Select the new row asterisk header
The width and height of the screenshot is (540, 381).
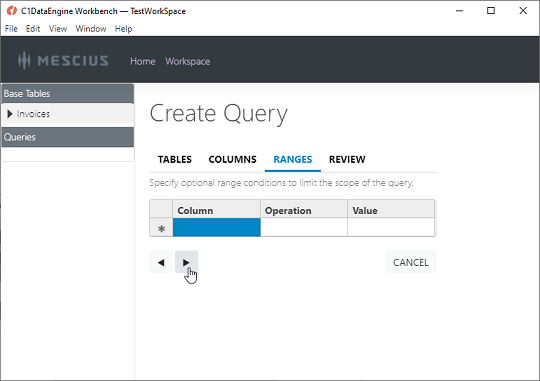(161, 228)
